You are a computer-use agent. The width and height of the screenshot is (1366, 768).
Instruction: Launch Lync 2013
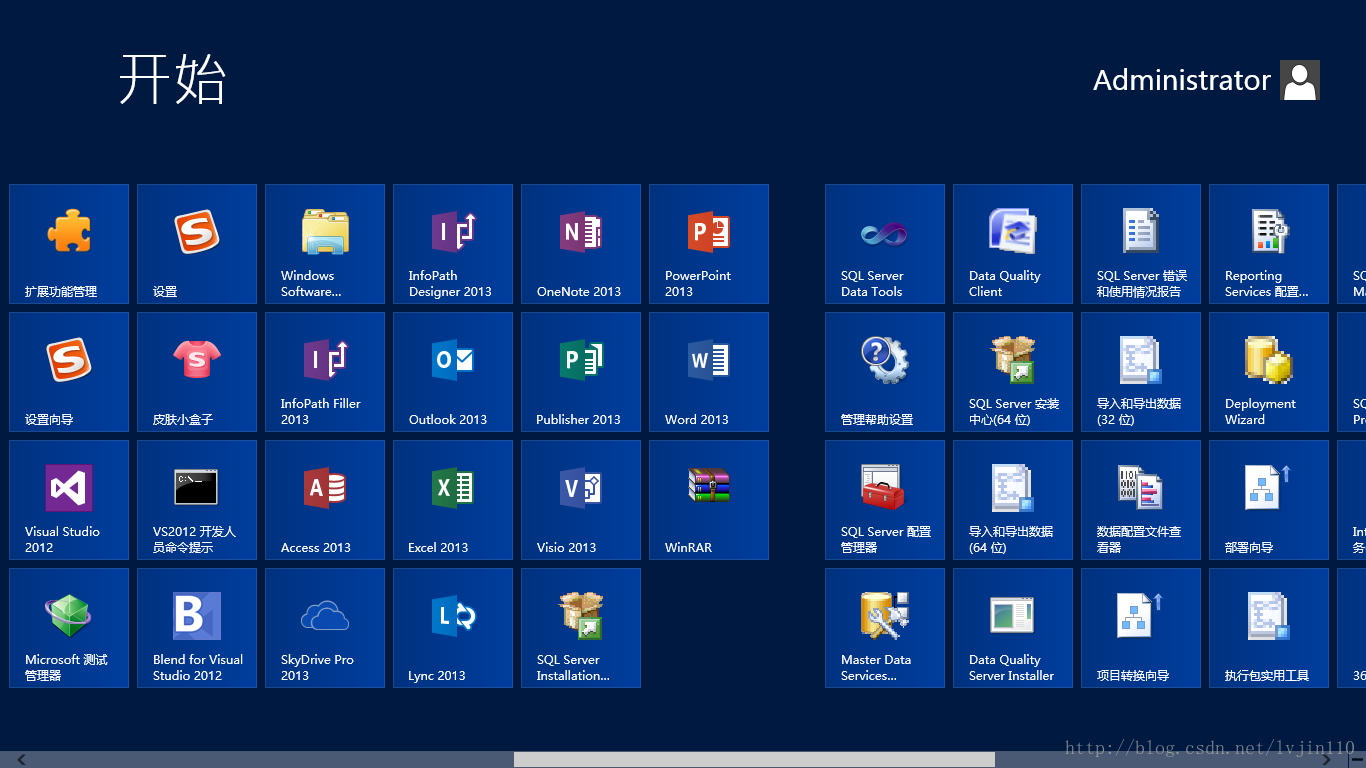pyautogui.click(x=453, y=628)
